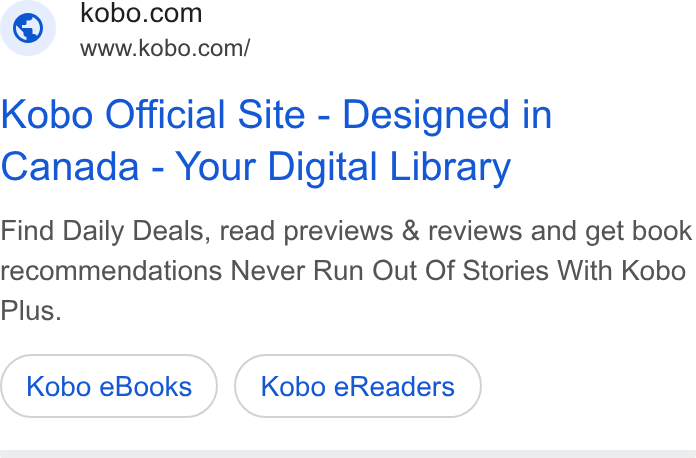Click the 'Find Daily Deals' snippet text
The width and height of the screenshot is (696, 458).
(105, 231)
